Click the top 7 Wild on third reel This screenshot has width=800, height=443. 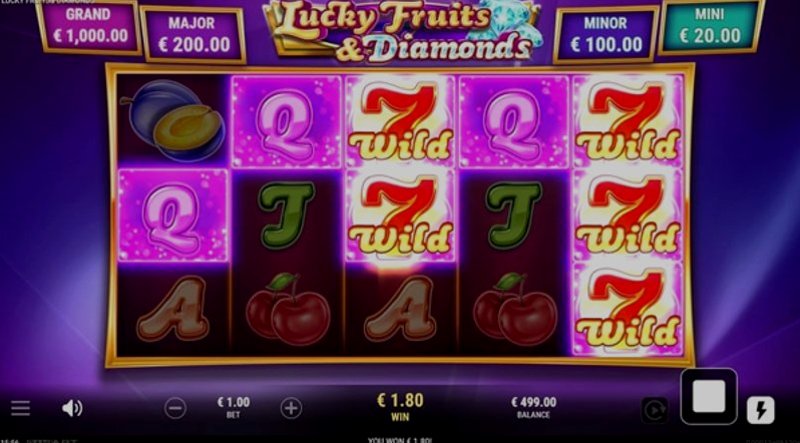[400, 121]
